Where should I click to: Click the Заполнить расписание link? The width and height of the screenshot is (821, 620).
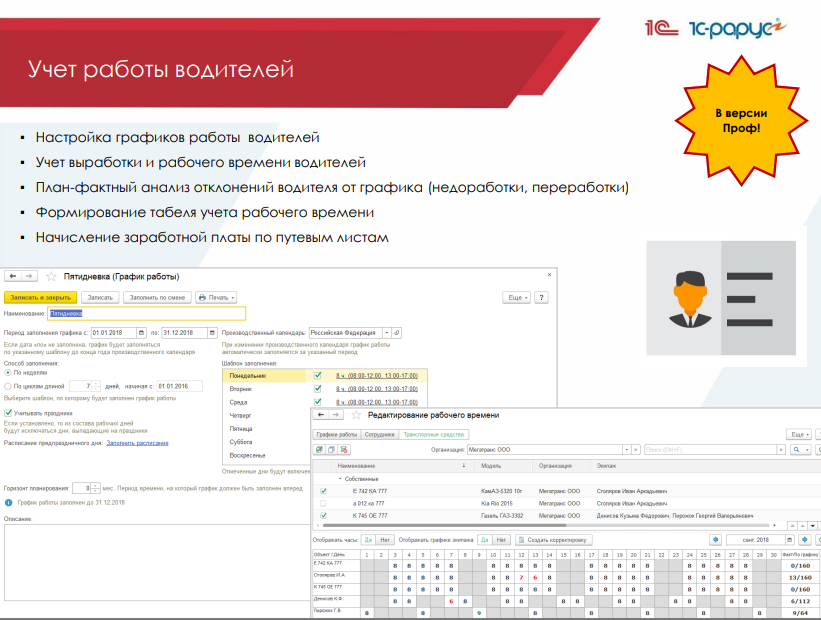click(138, 442)
